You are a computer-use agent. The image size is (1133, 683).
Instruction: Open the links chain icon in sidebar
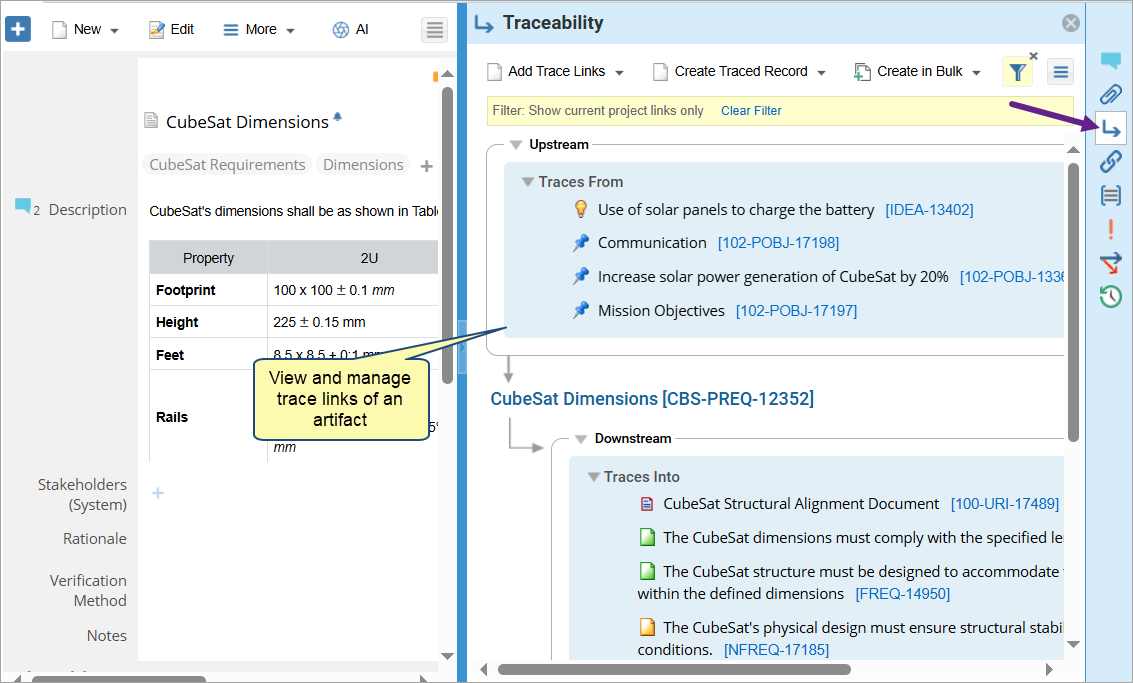coord(1110,161)
